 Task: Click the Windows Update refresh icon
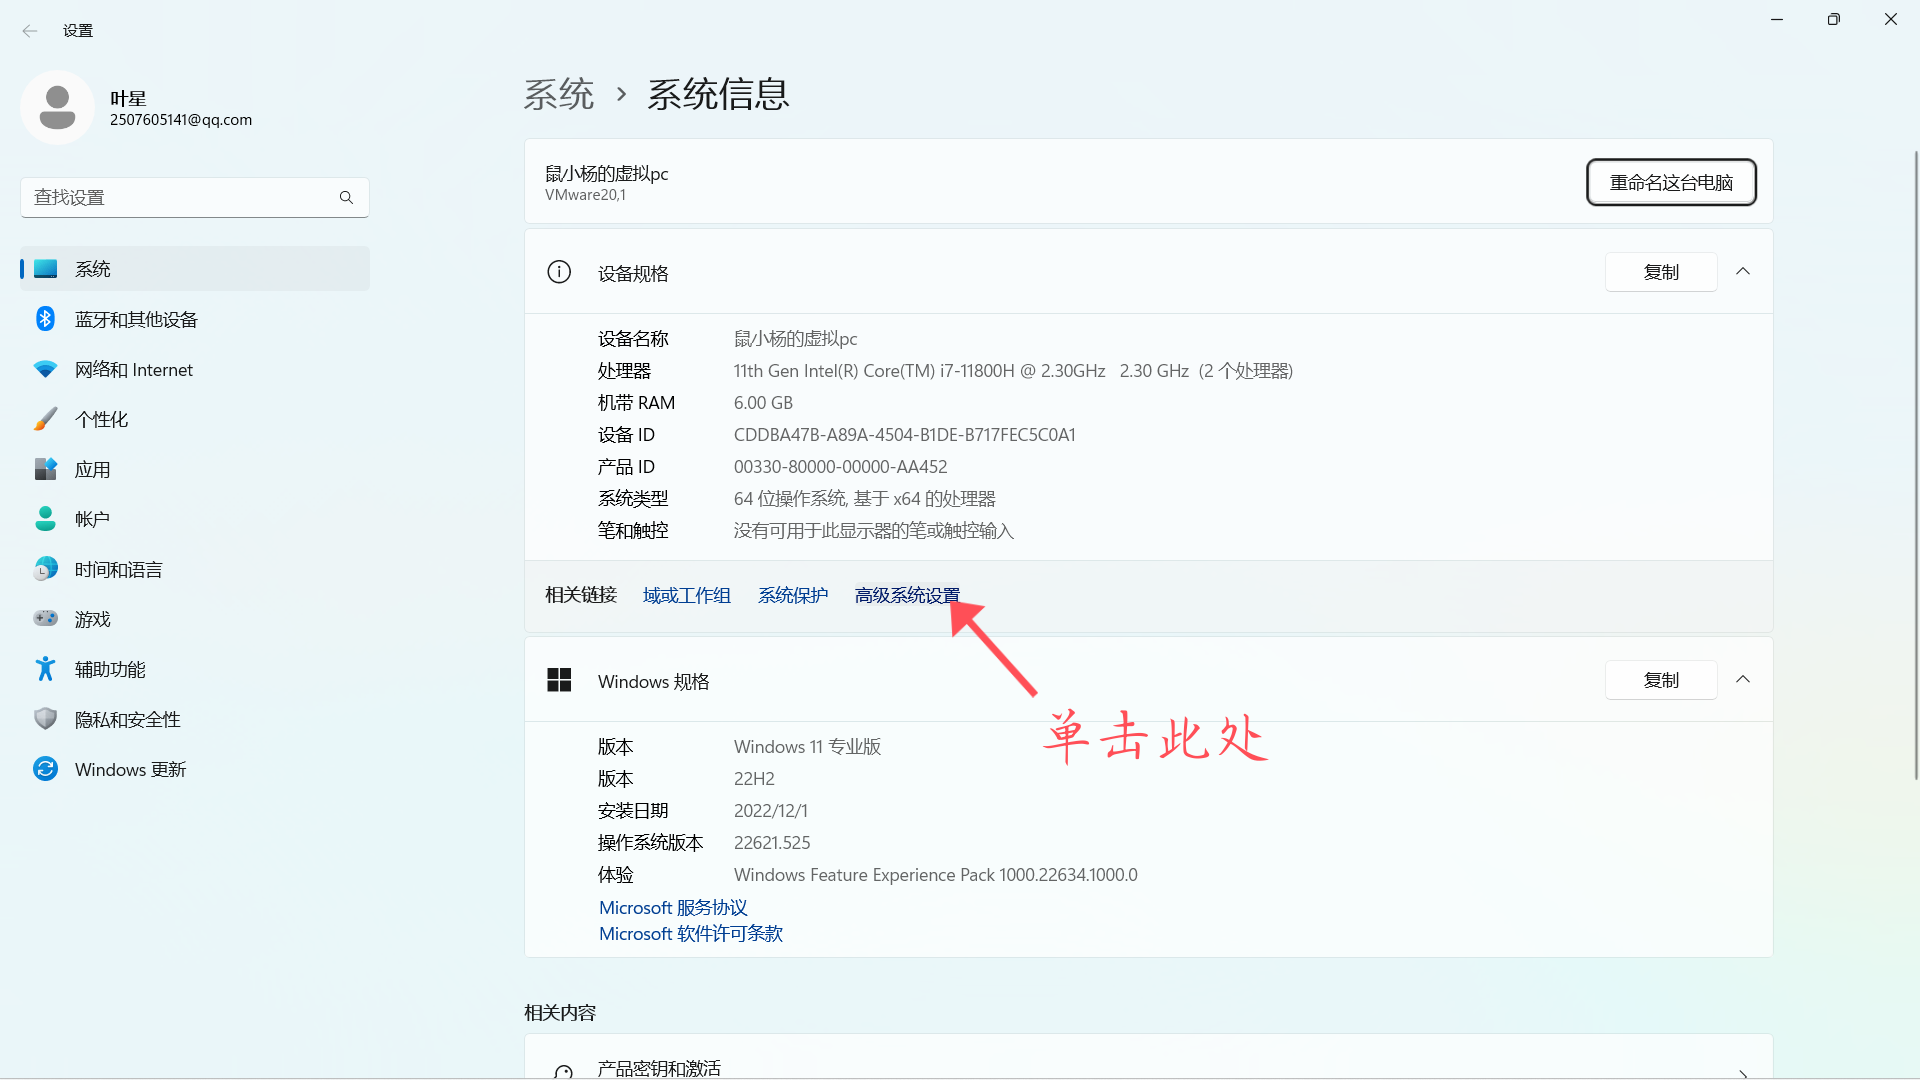(45, 769)
